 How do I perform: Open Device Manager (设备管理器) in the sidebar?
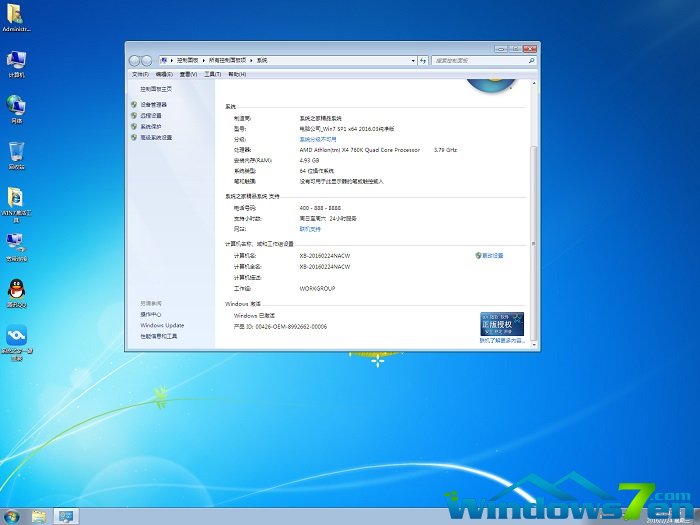[153, 104]
